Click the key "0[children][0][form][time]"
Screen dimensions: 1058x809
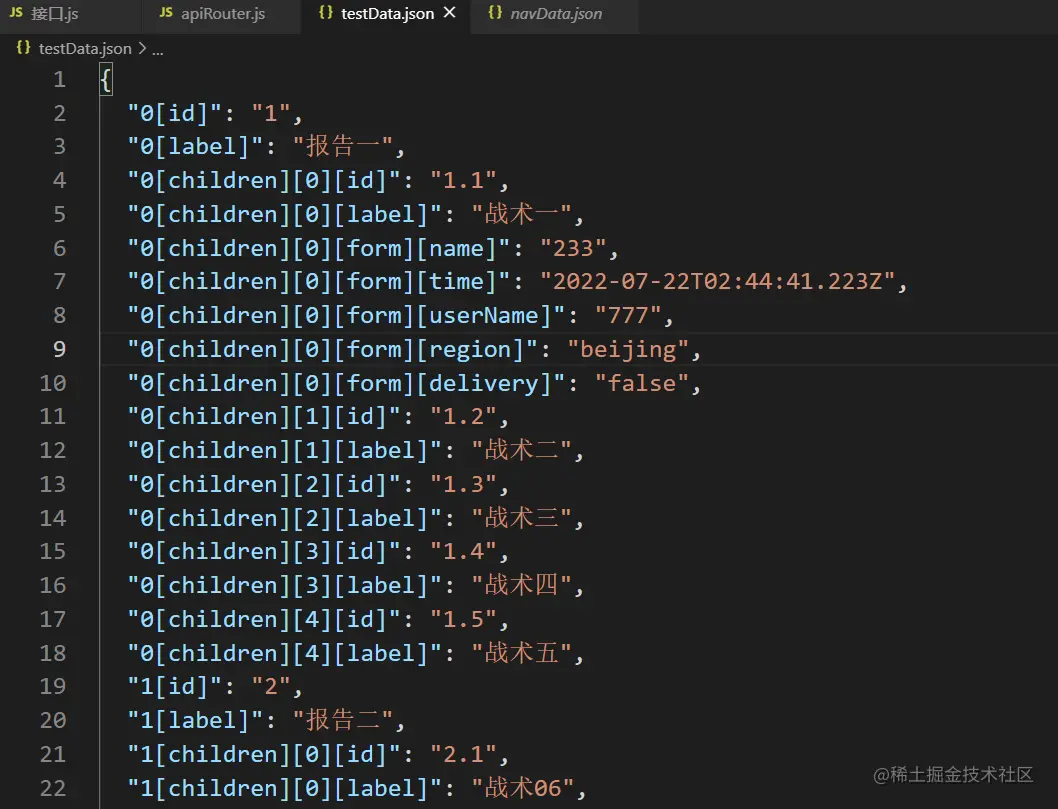coord(318,281)
